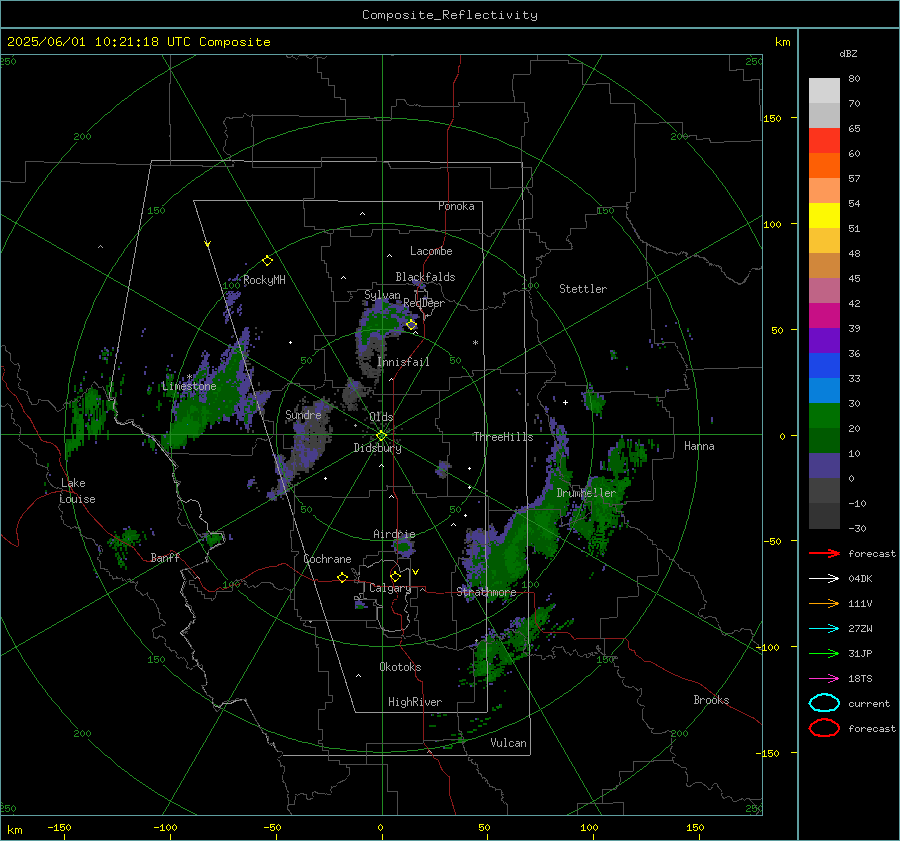Viewport: 900px width, 841px height.
Task: Select the blue 36 dBZ swatch
Action: point(824,365)
